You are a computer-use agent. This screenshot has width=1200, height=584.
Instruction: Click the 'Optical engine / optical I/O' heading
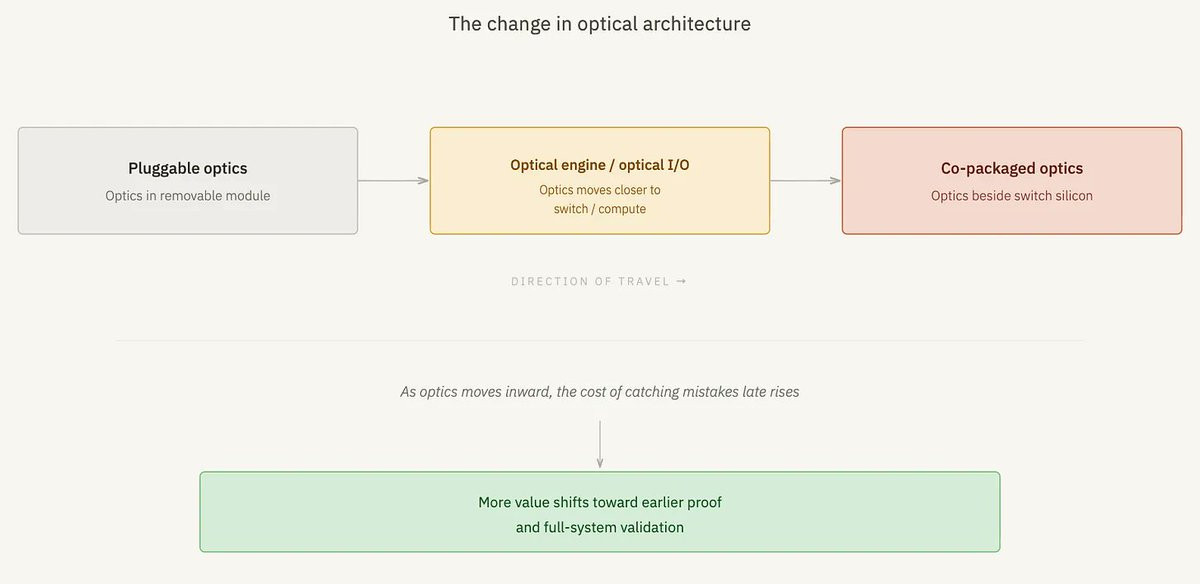[600, 165]
